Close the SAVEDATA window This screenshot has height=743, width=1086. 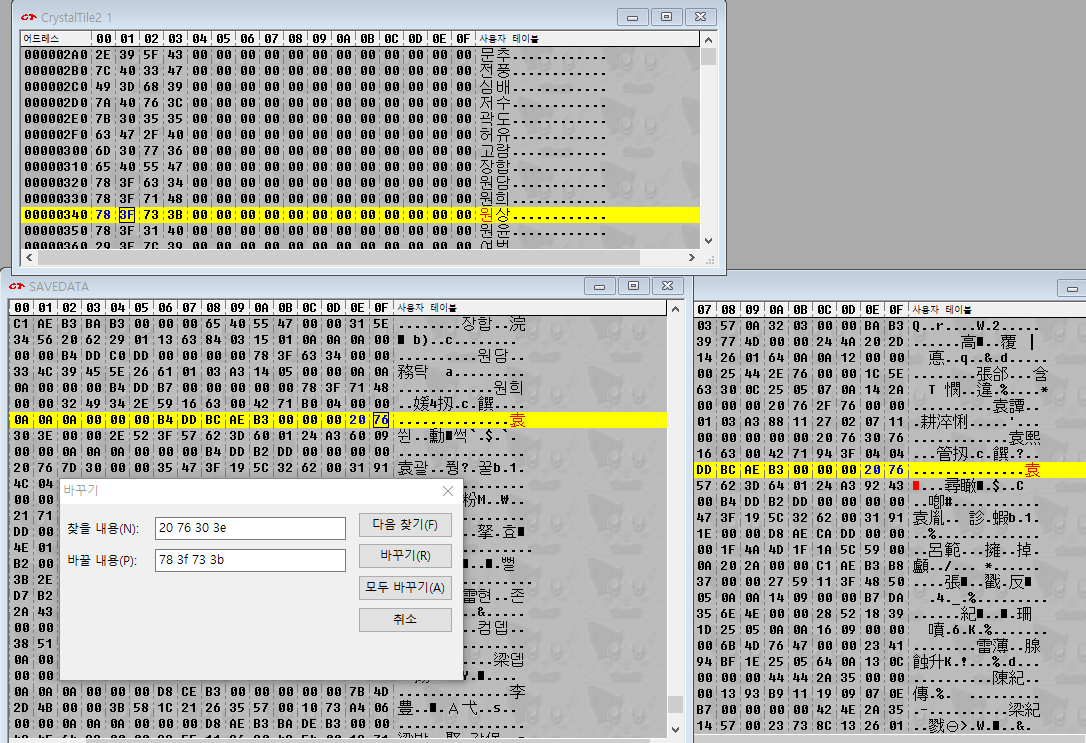(668, 286)
